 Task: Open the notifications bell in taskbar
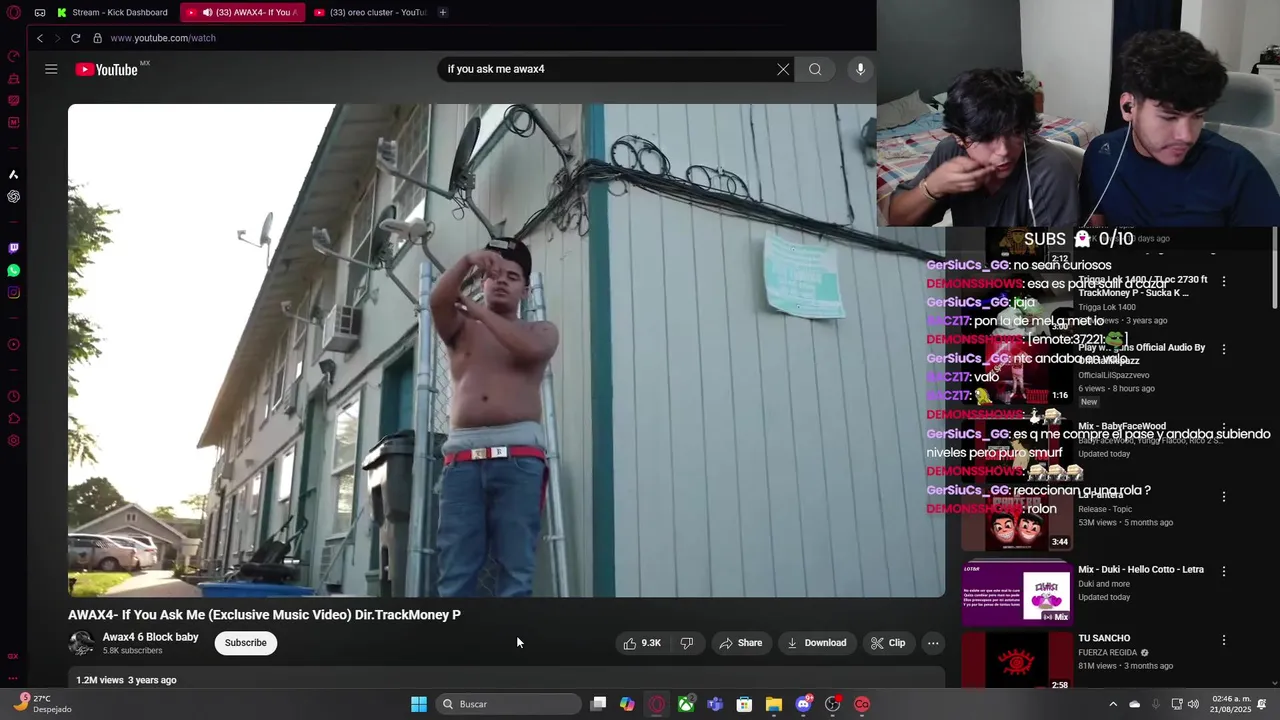[x=1261, y=704]
